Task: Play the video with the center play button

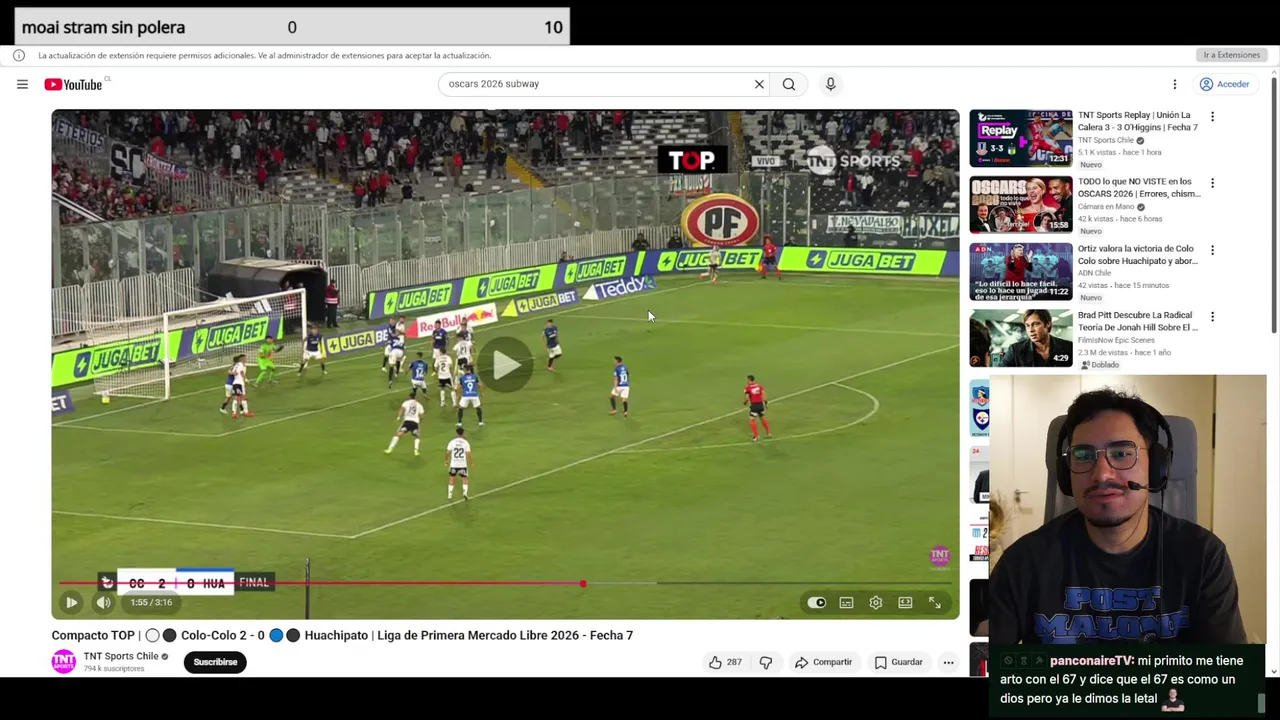Action: pos(505,365)
